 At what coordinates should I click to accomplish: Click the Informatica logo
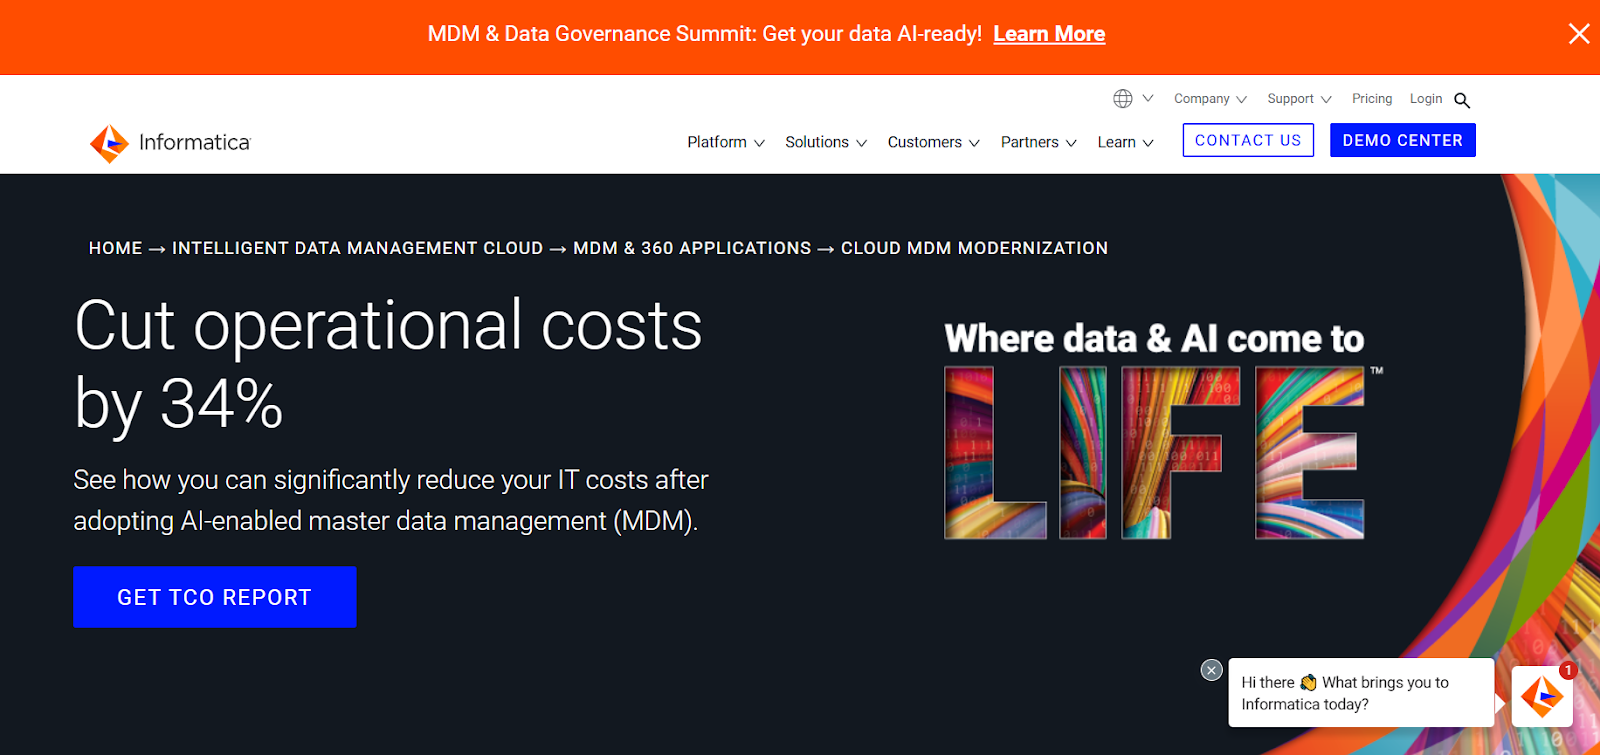click(170, 143)
